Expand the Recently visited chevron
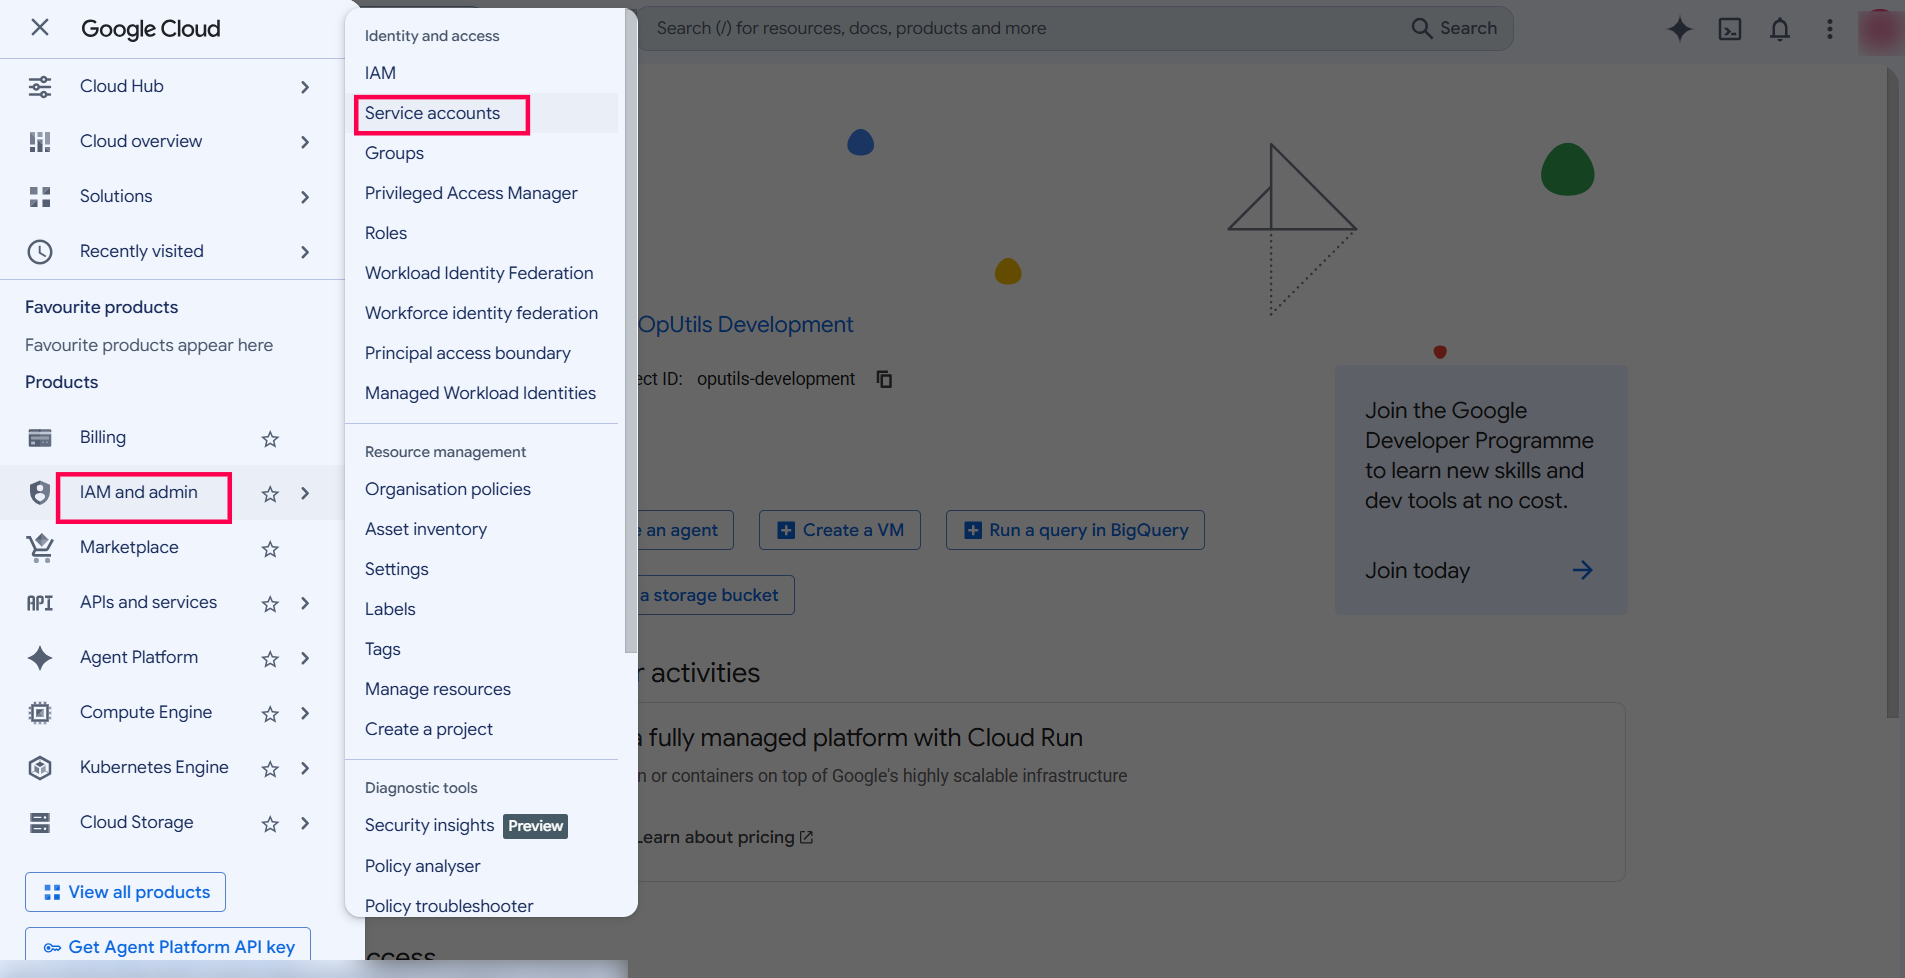The width and height of the screenshot is (1905, 978). [305, 252]
